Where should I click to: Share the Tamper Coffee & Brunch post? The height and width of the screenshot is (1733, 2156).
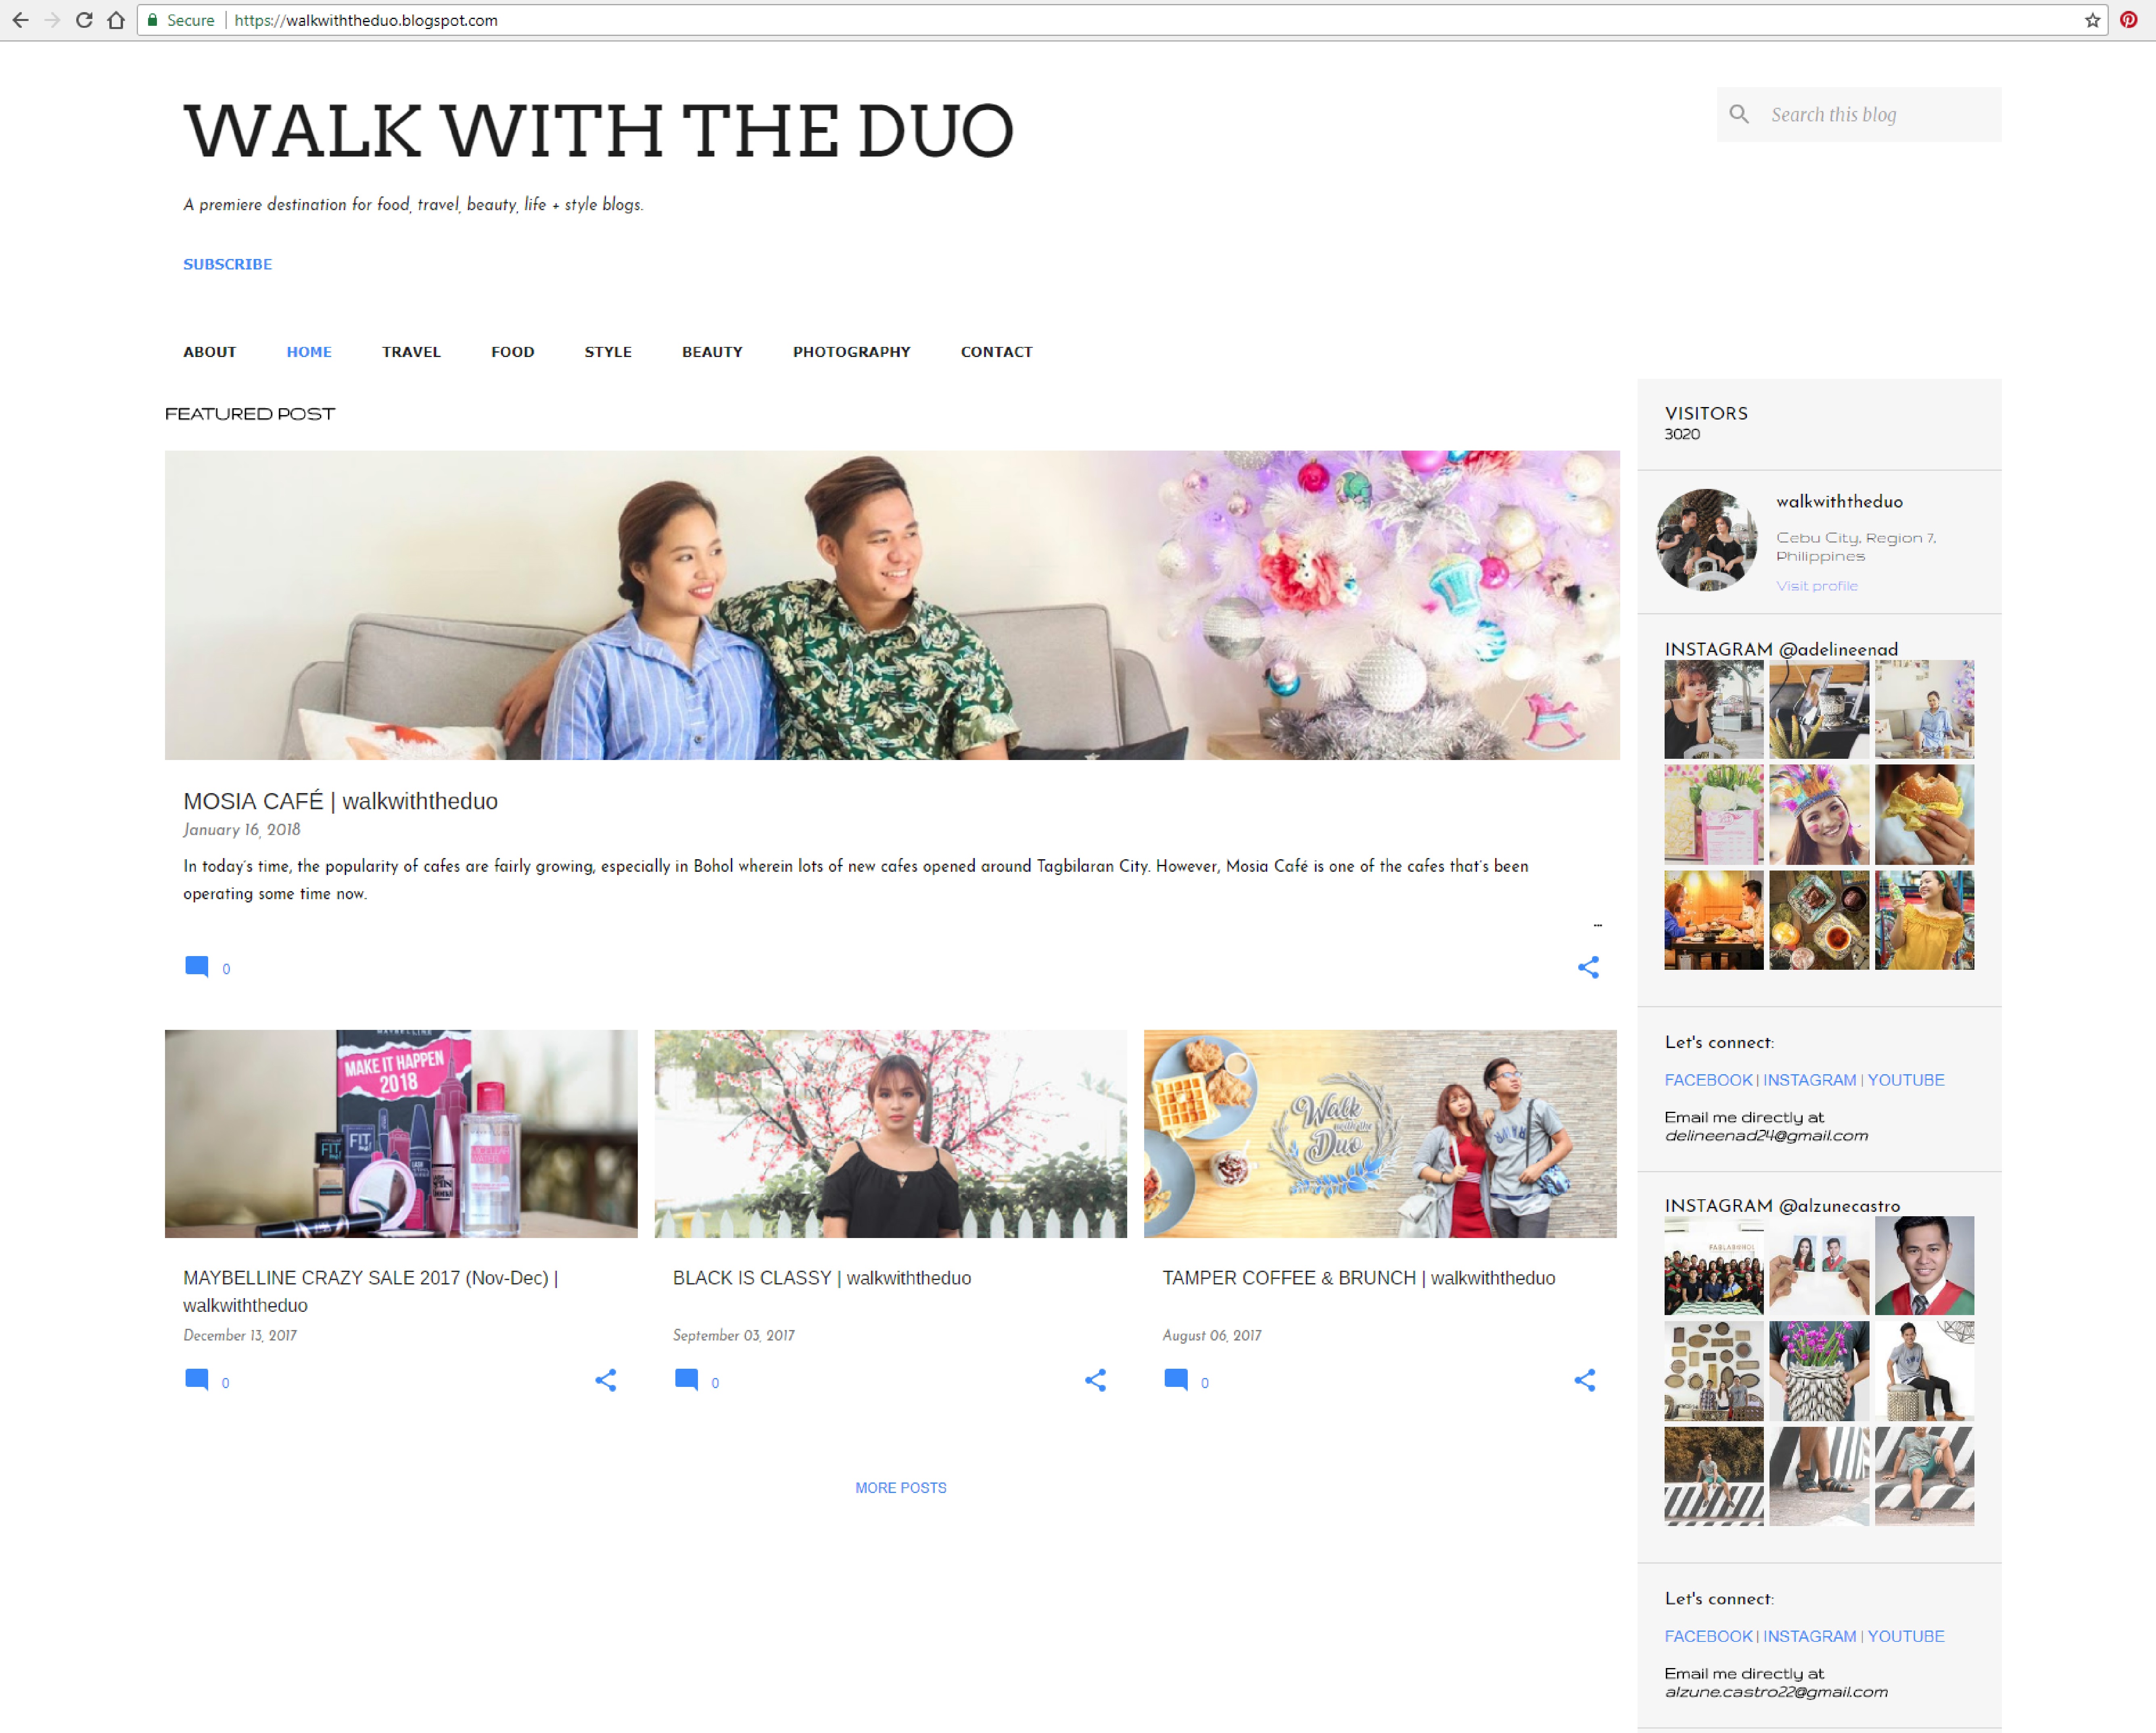click(1584, 1380)
